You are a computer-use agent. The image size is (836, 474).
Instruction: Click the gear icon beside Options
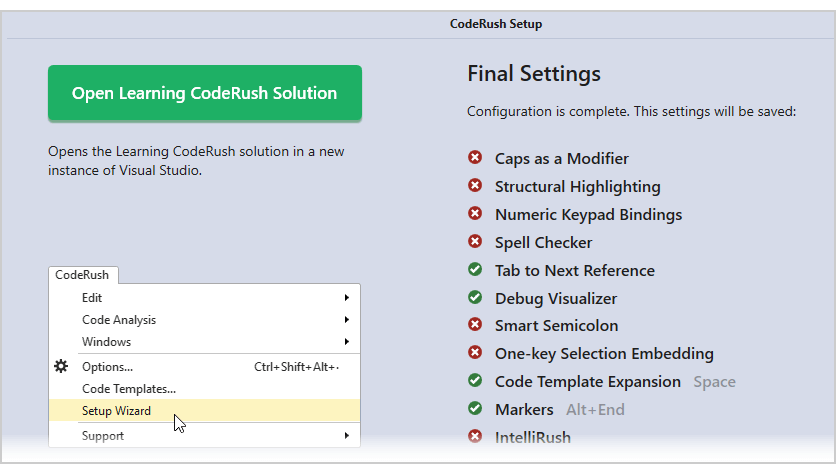point(61,367)
